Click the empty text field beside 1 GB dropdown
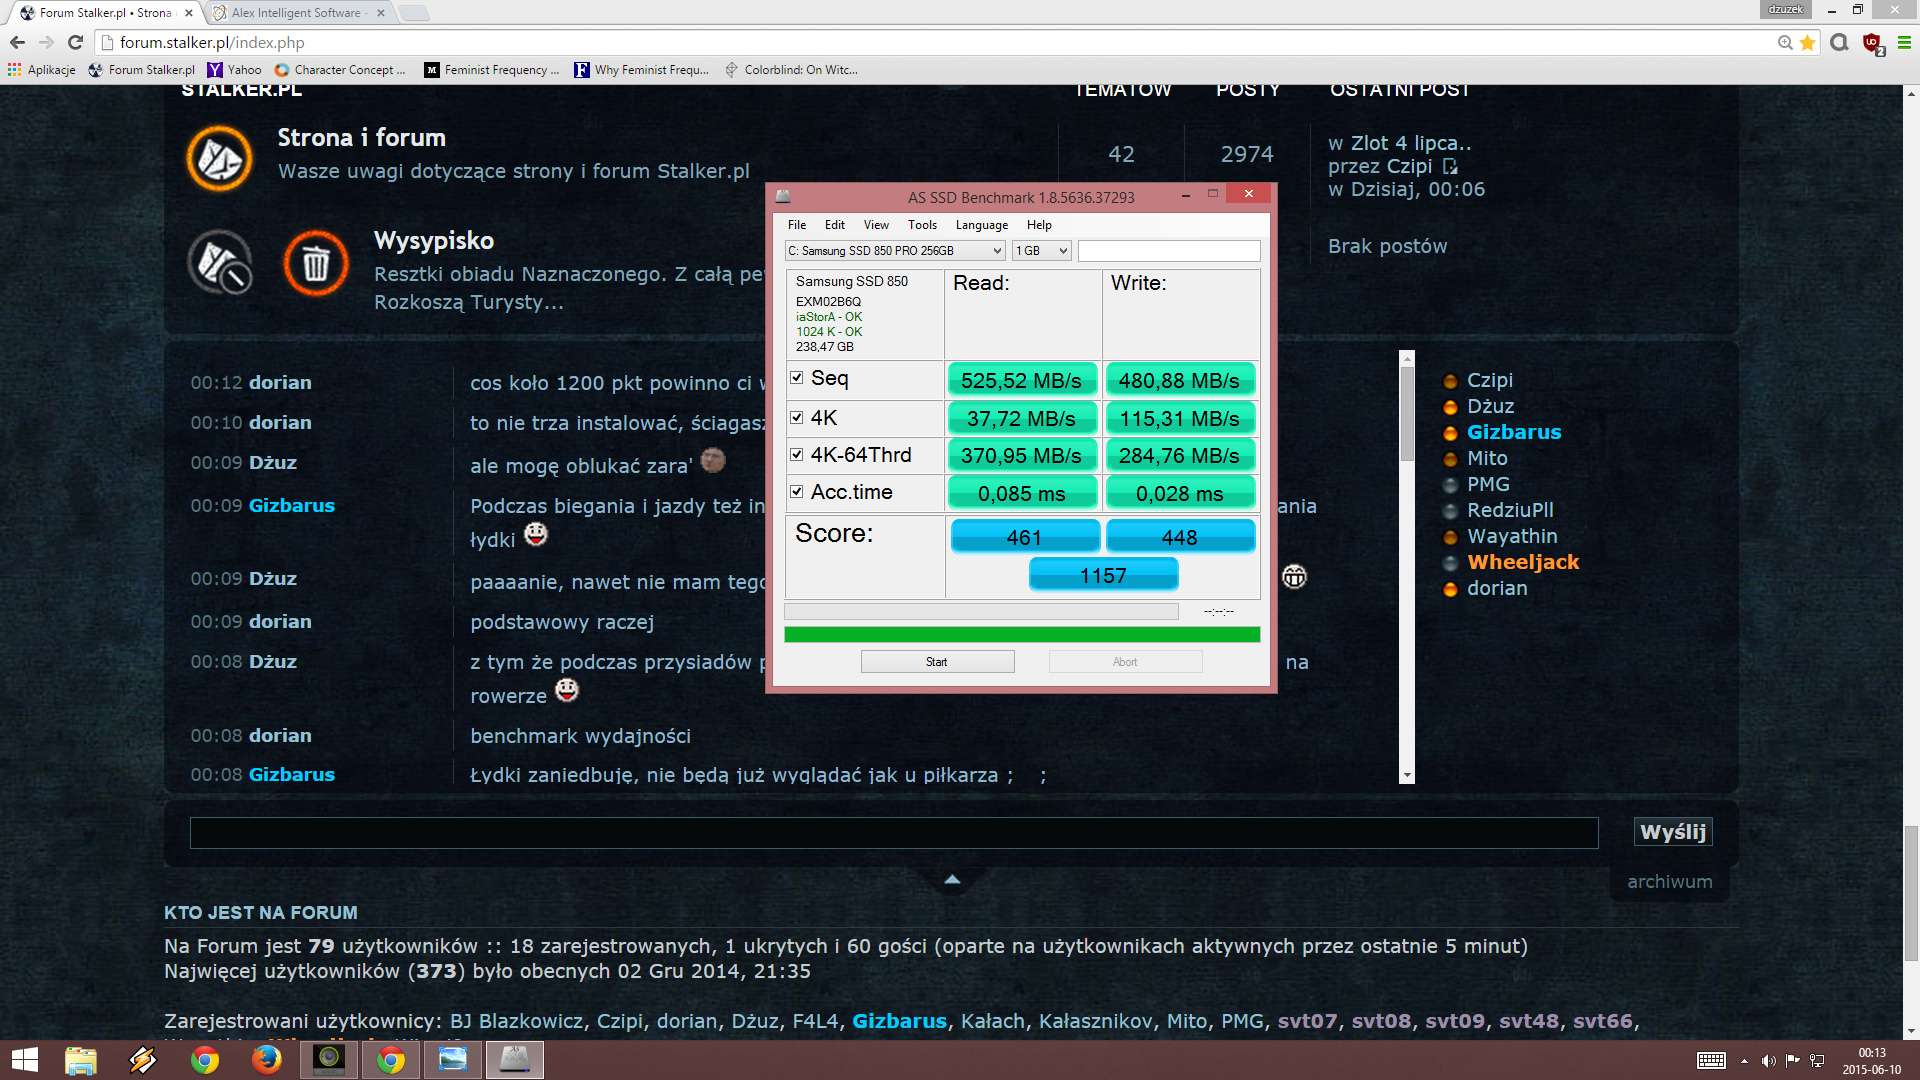Image resolution: width=1920 pixels, height=1080 pixels. [x=1169, y=251]
